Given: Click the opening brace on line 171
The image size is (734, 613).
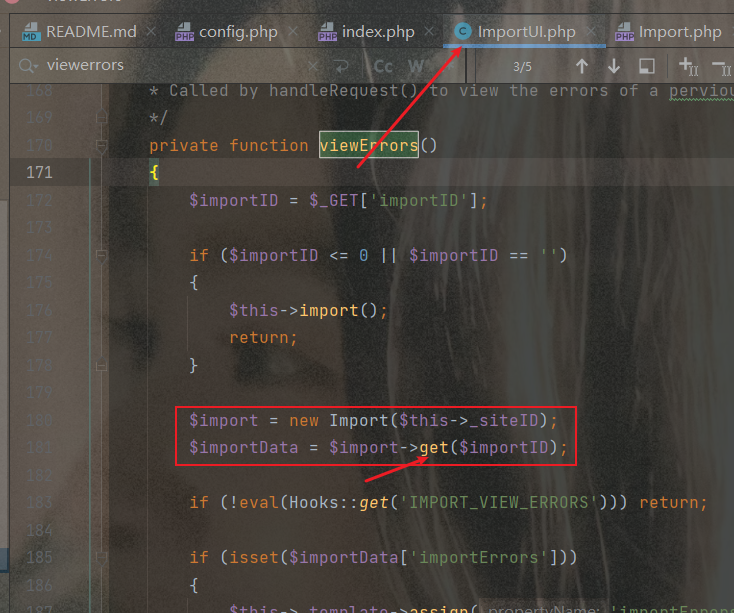Looking at the screenshot, I should (x=154, y=173).
